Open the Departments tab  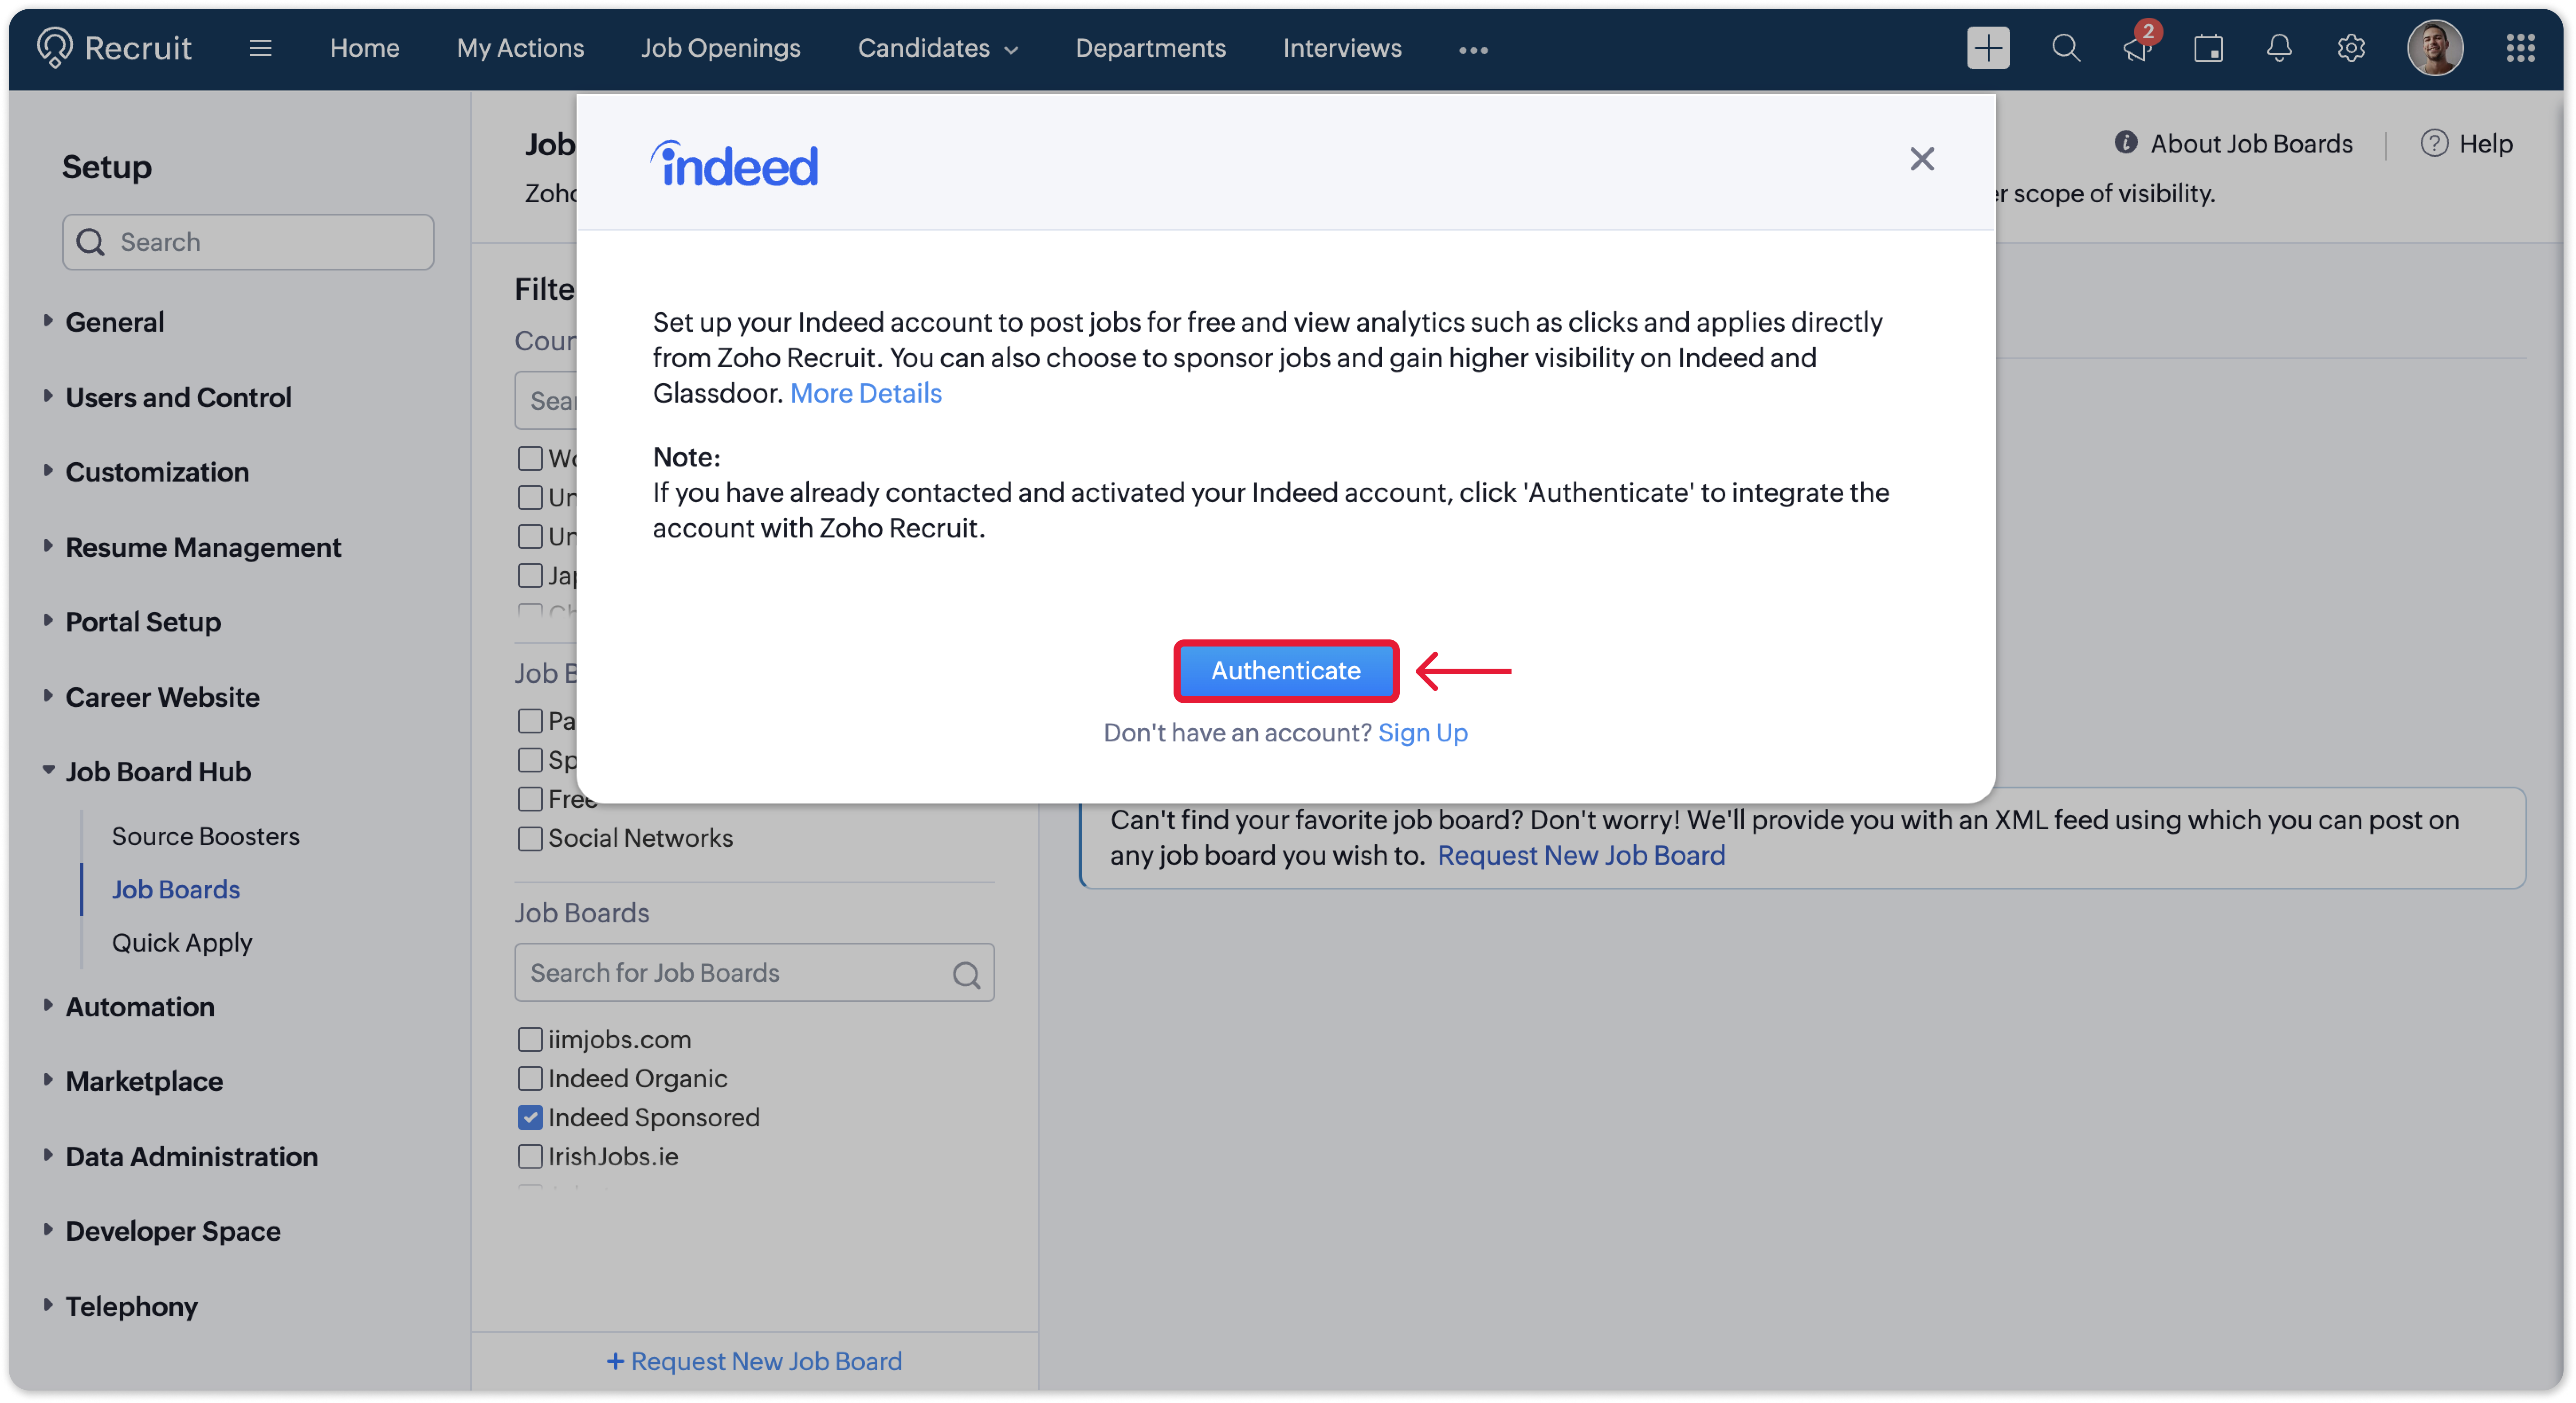point(1150,48)
